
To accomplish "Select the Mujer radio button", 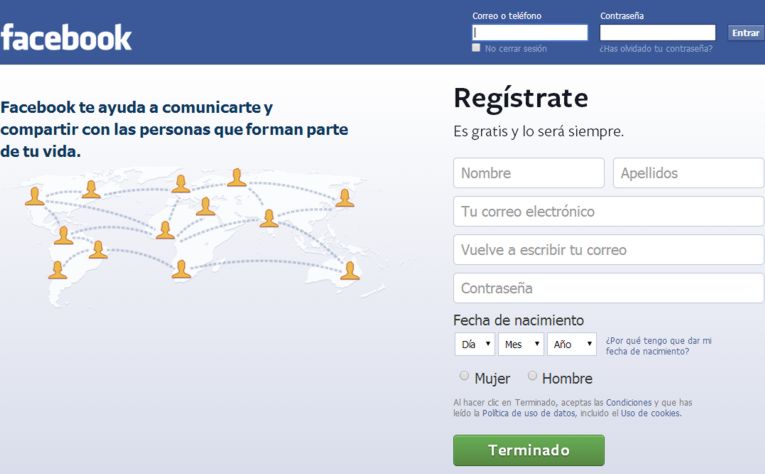I will [464, 375].
